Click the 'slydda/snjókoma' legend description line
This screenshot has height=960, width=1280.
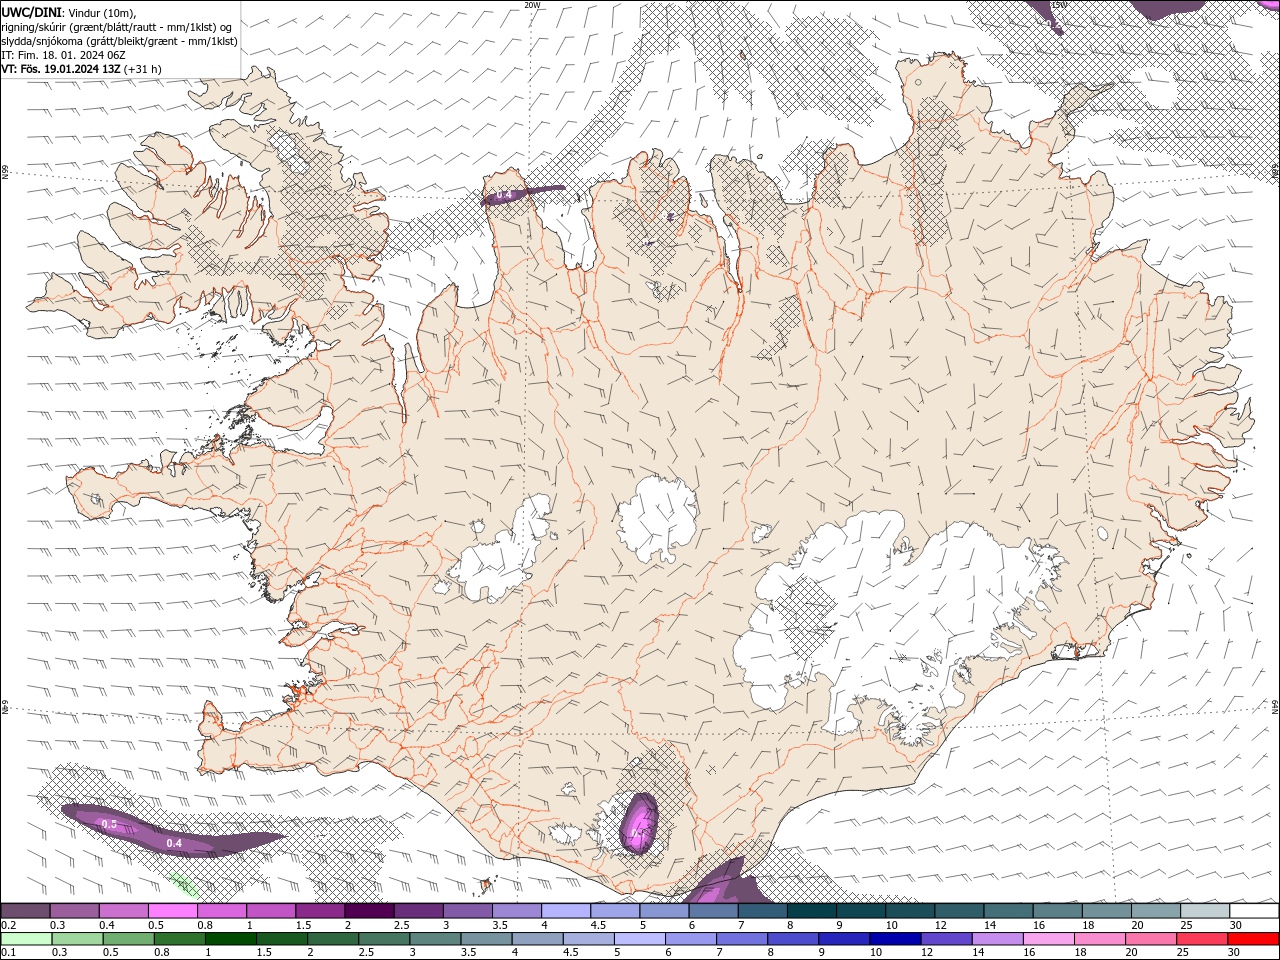point(120,41)
